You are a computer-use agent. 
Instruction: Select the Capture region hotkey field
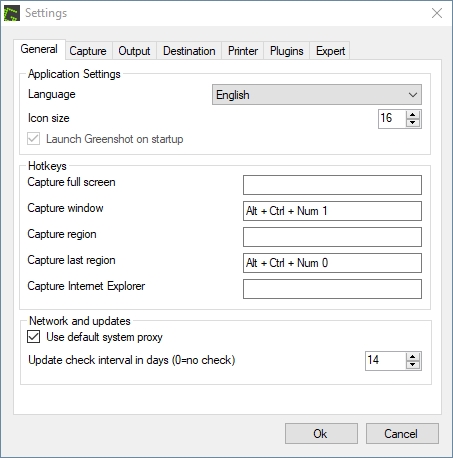(332, 237)
